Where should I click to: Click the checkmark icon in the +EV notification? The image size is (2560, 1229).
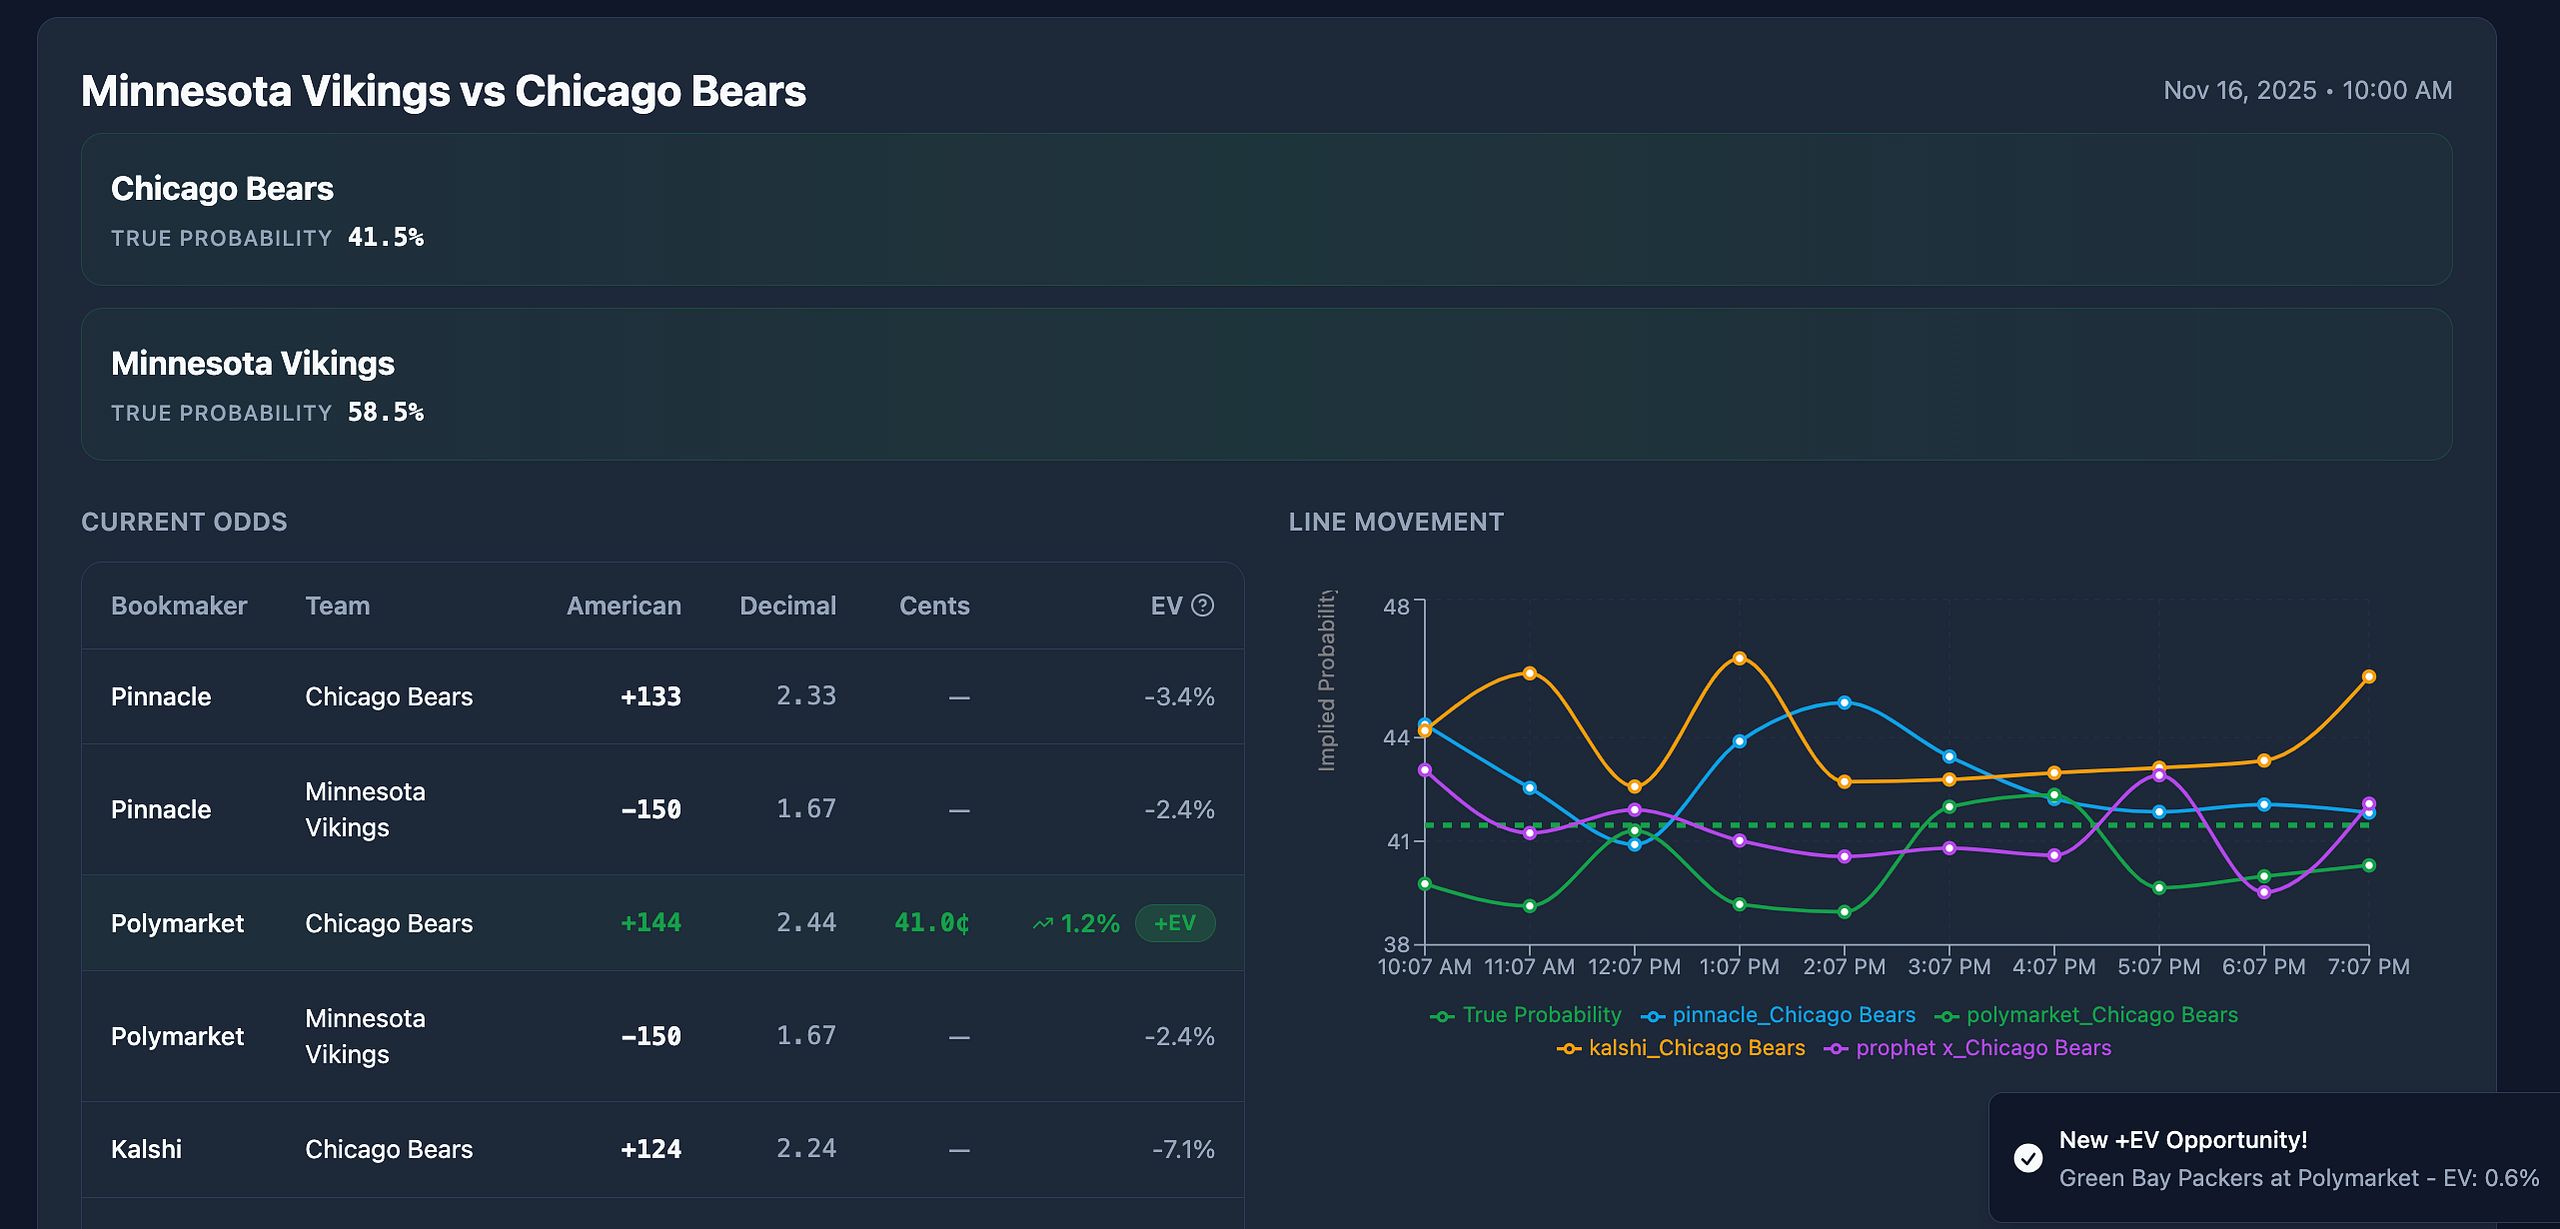2028,1158
